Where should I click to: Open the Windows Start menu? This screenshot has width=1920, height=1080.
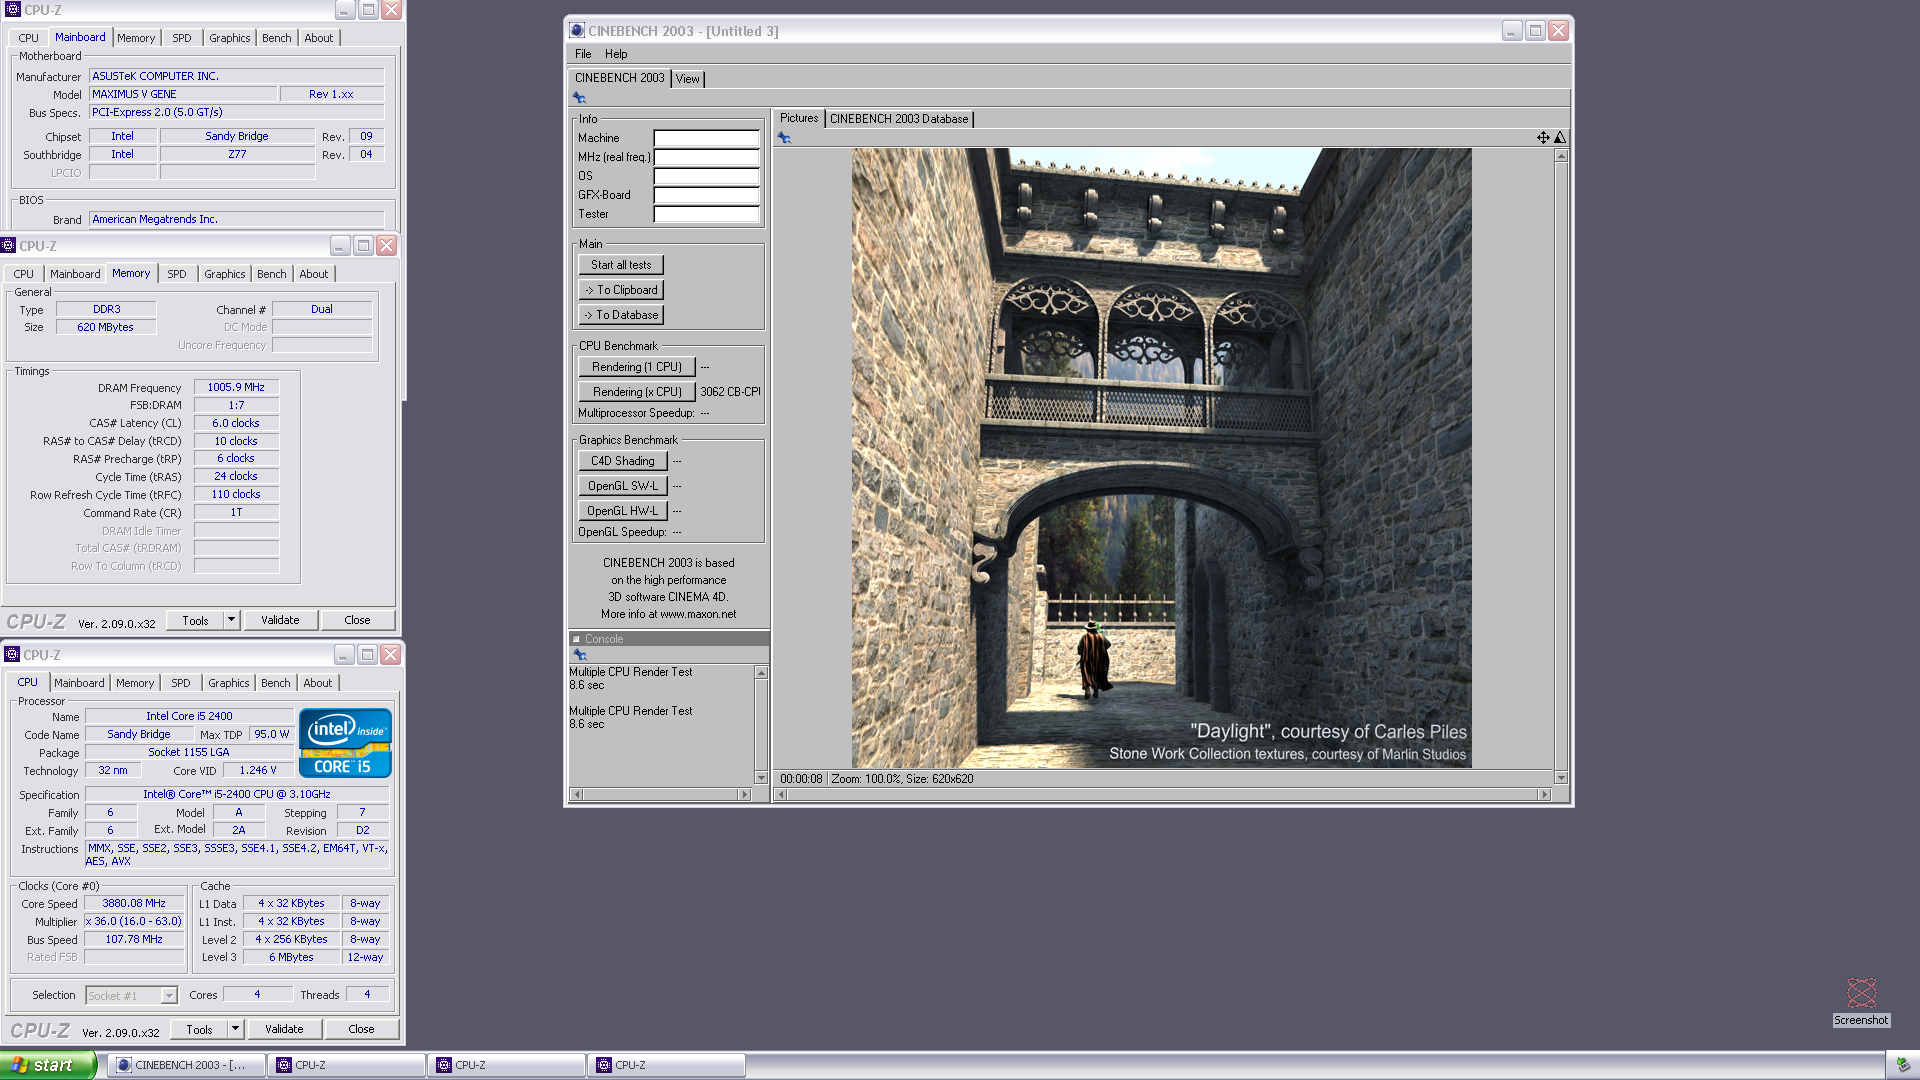click(x=48, y=1065)
